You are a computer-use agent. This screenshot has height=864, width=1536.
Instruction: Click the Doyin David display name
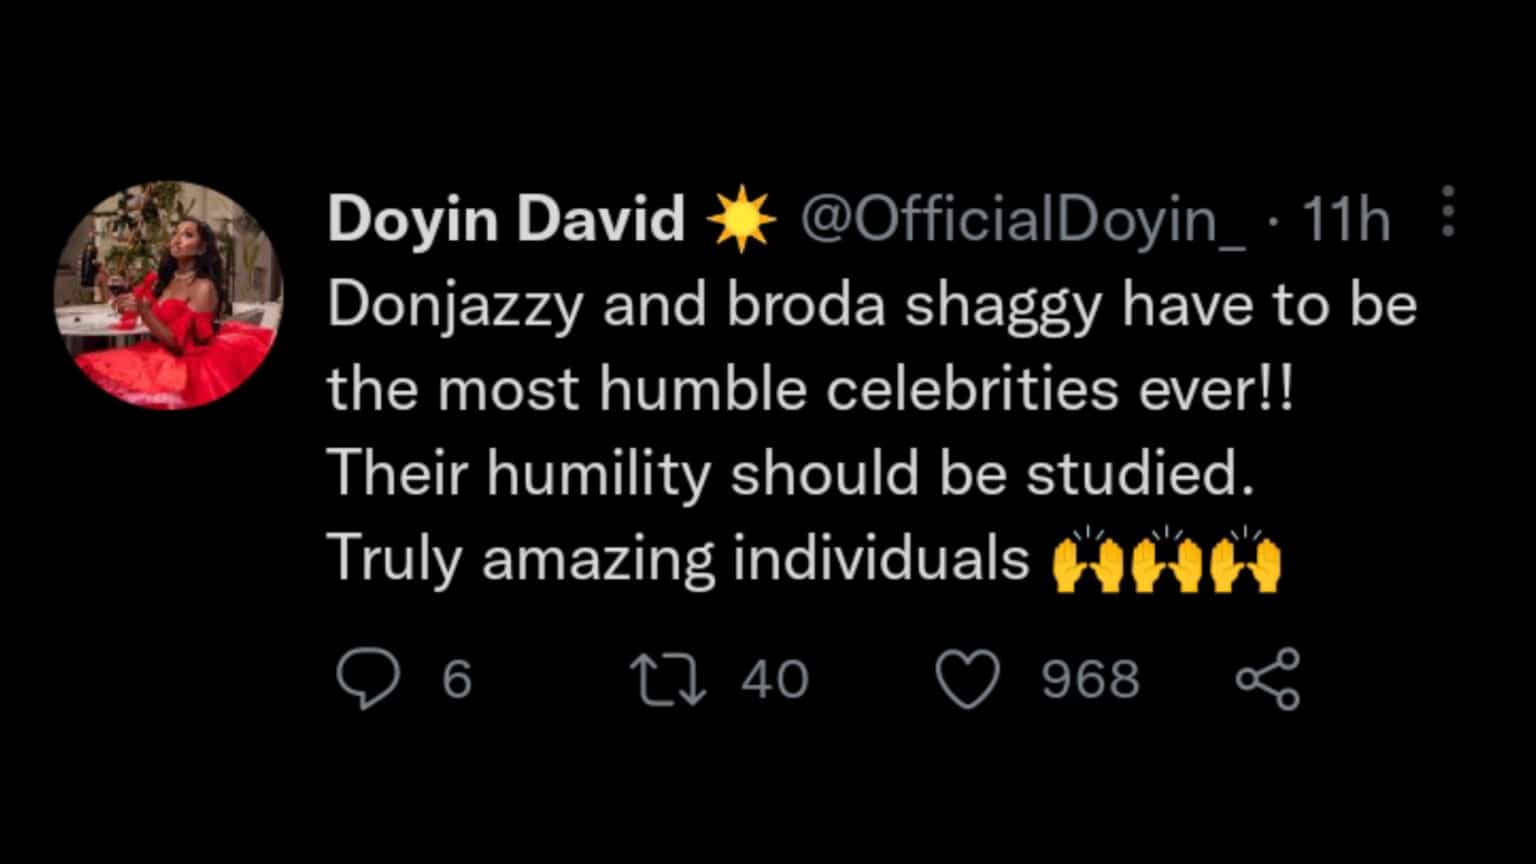point(505,218)
